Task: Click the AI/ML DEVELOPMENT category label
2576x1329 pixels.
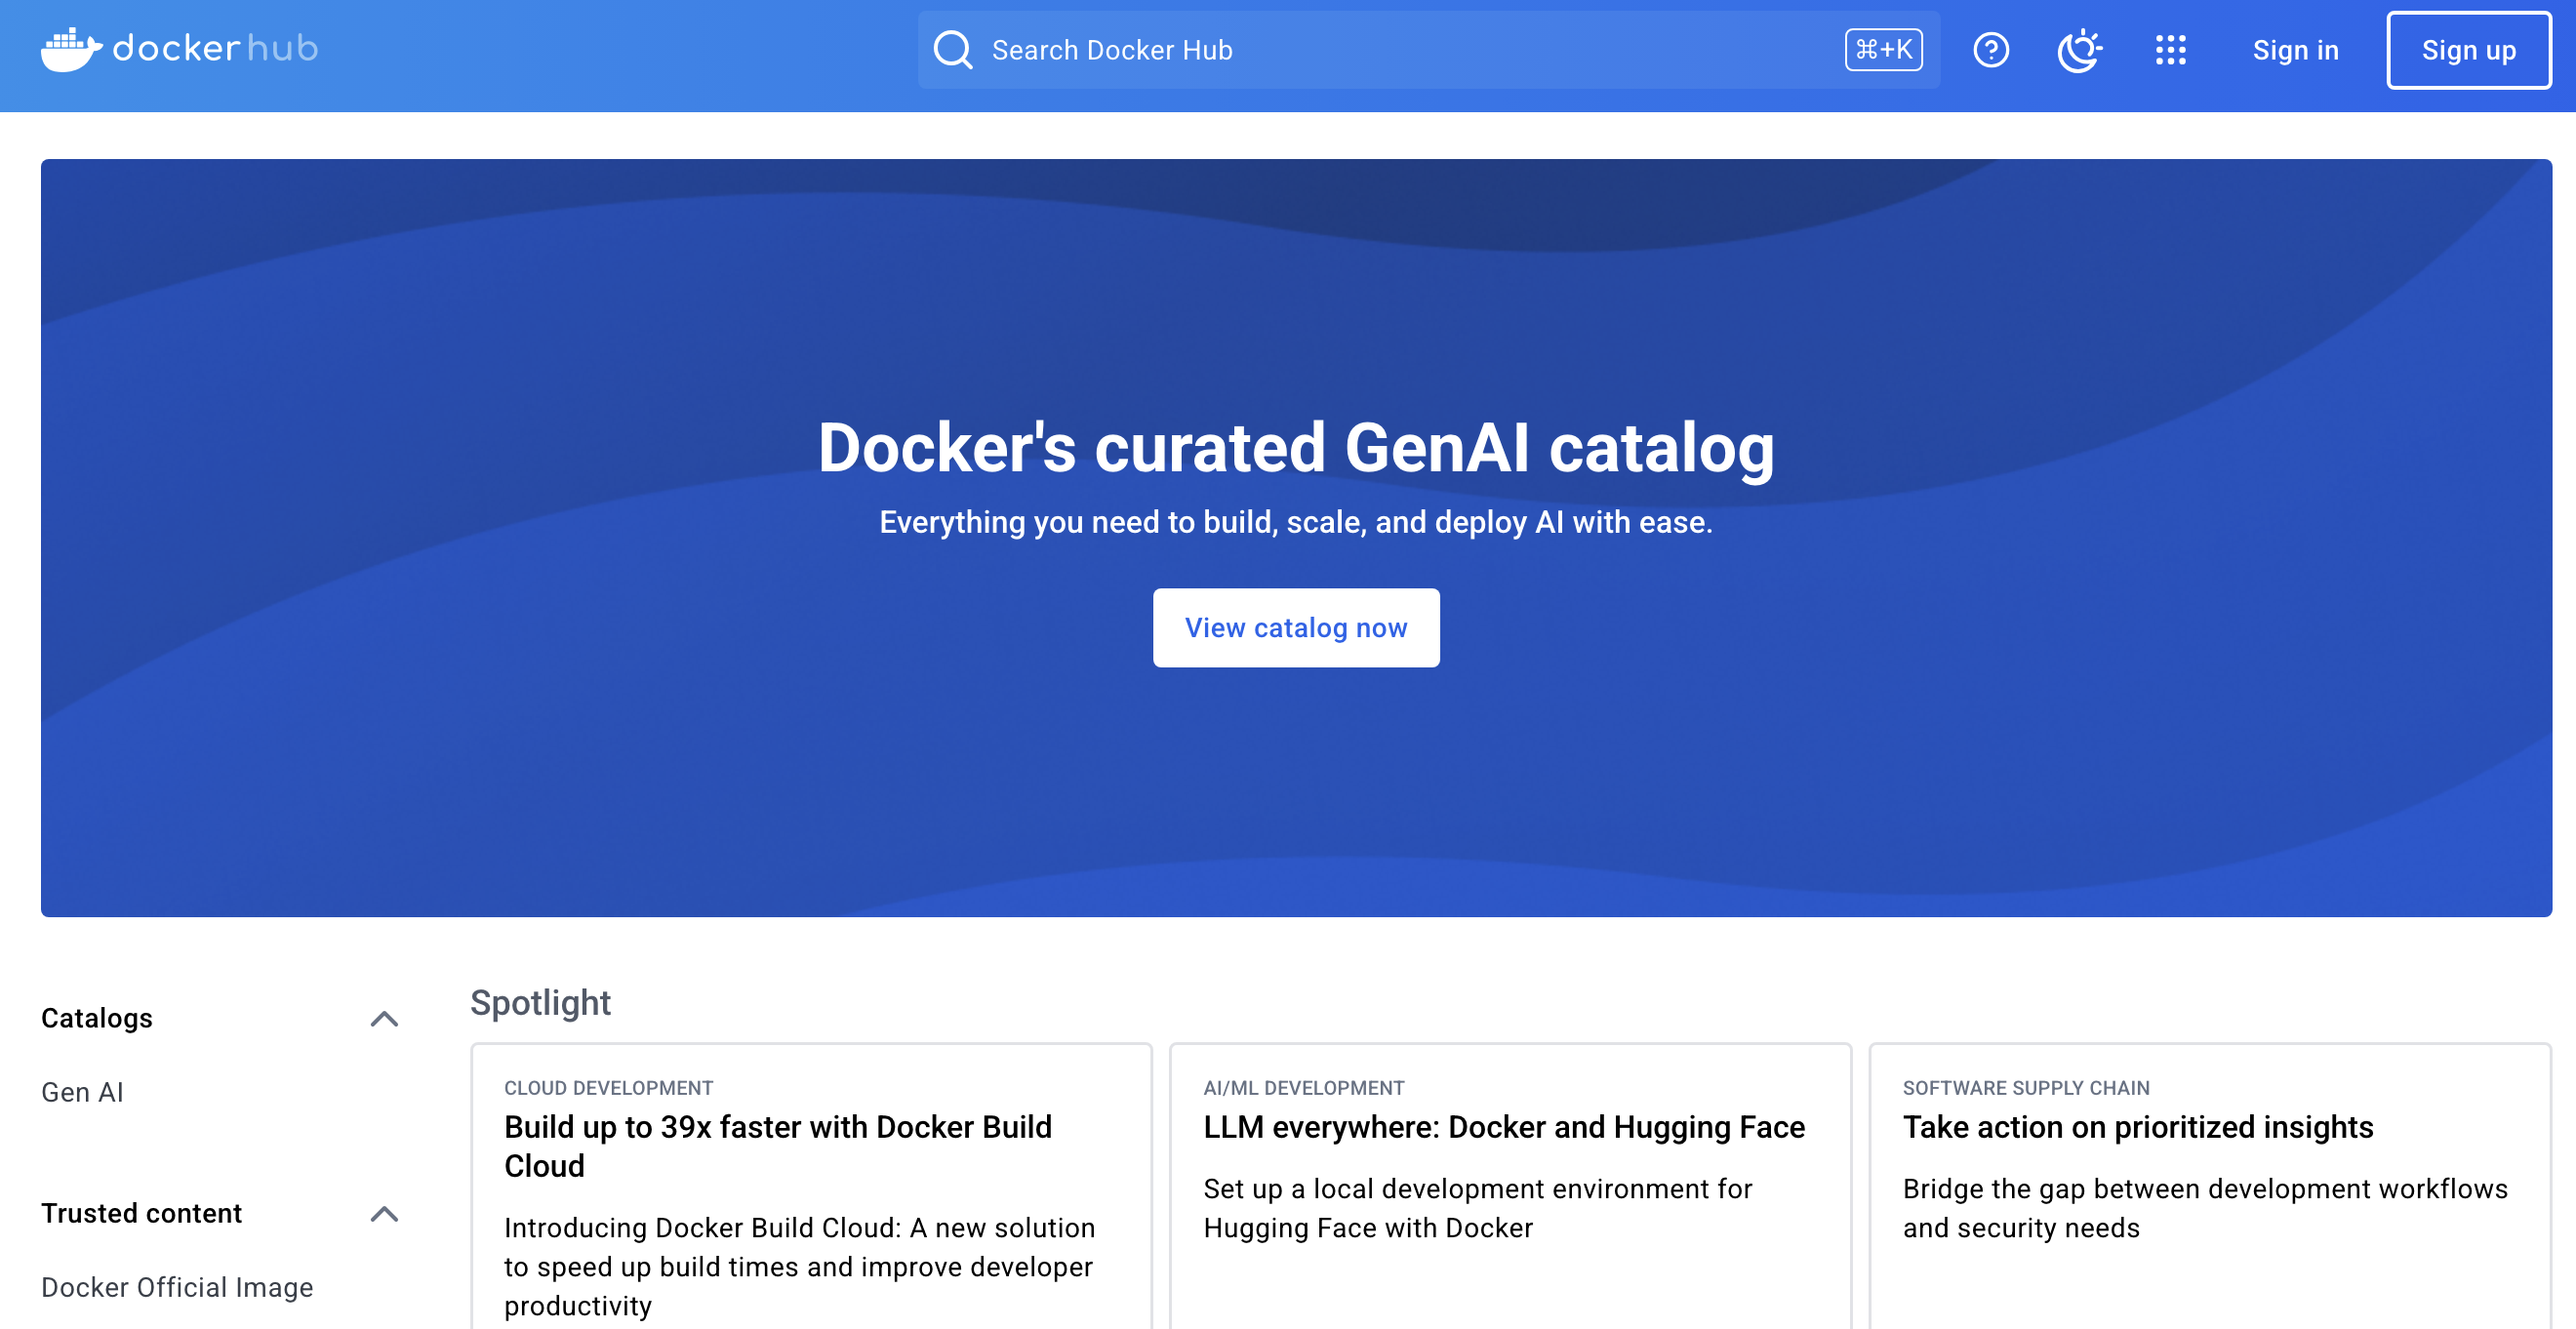Action: tap(1304, 1088)
